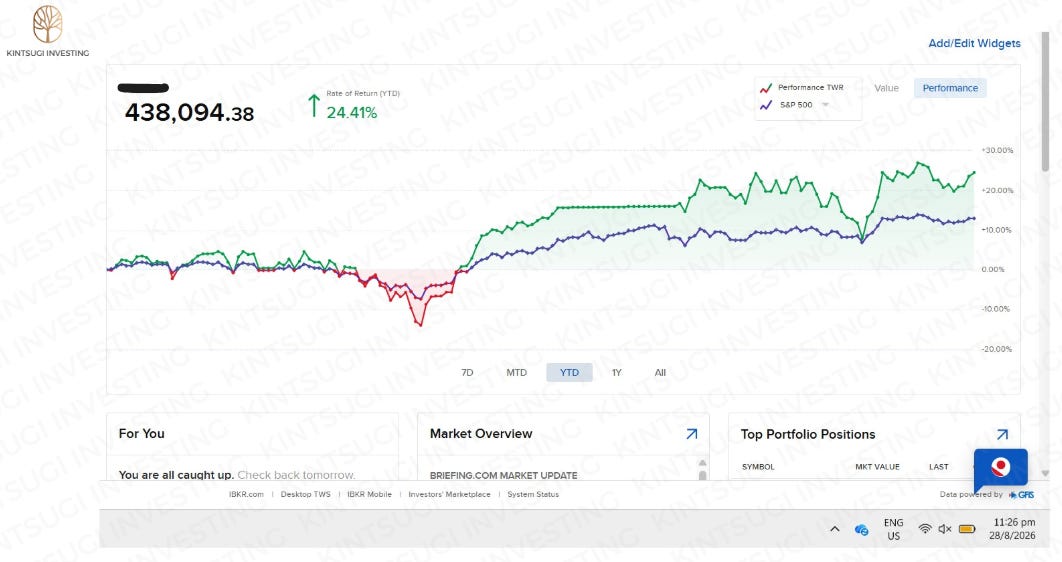Image resolution: width=1062 pixels, height=562 pixels.
Task: Click the Kintsugi Investing tree logo
Action: [x=47, y=24]
